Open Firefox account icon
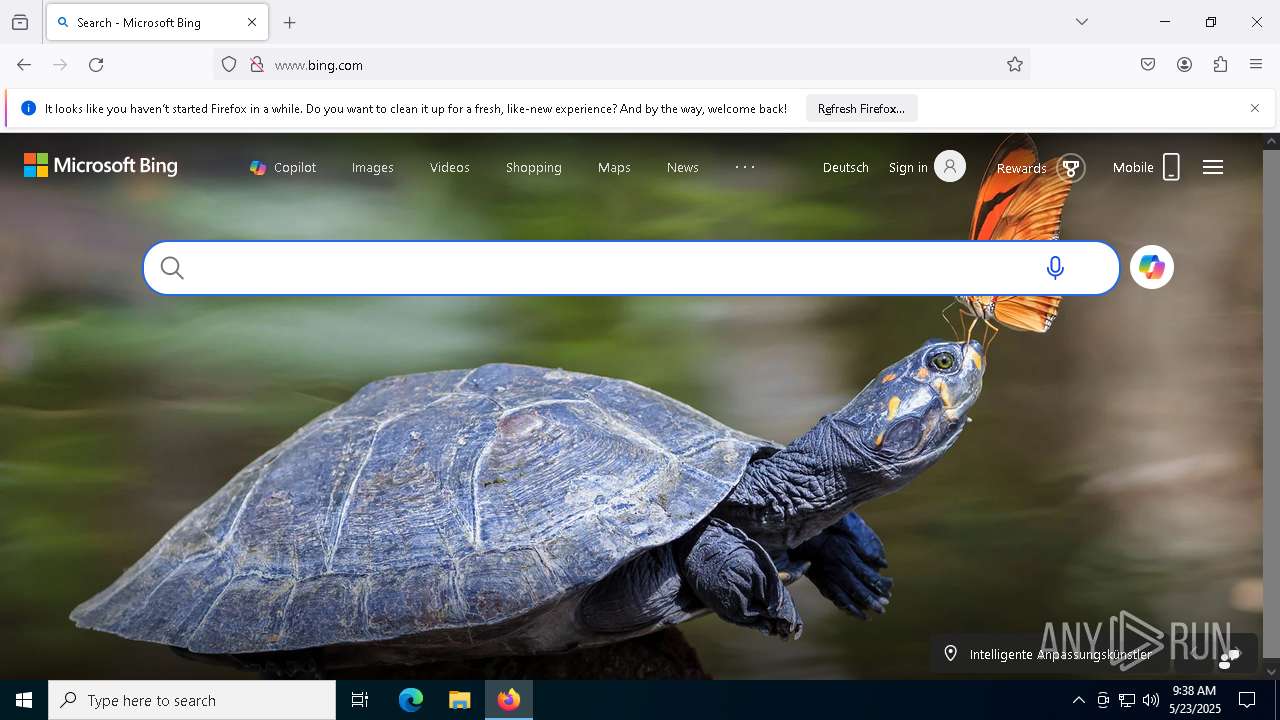 point(1184,65)
